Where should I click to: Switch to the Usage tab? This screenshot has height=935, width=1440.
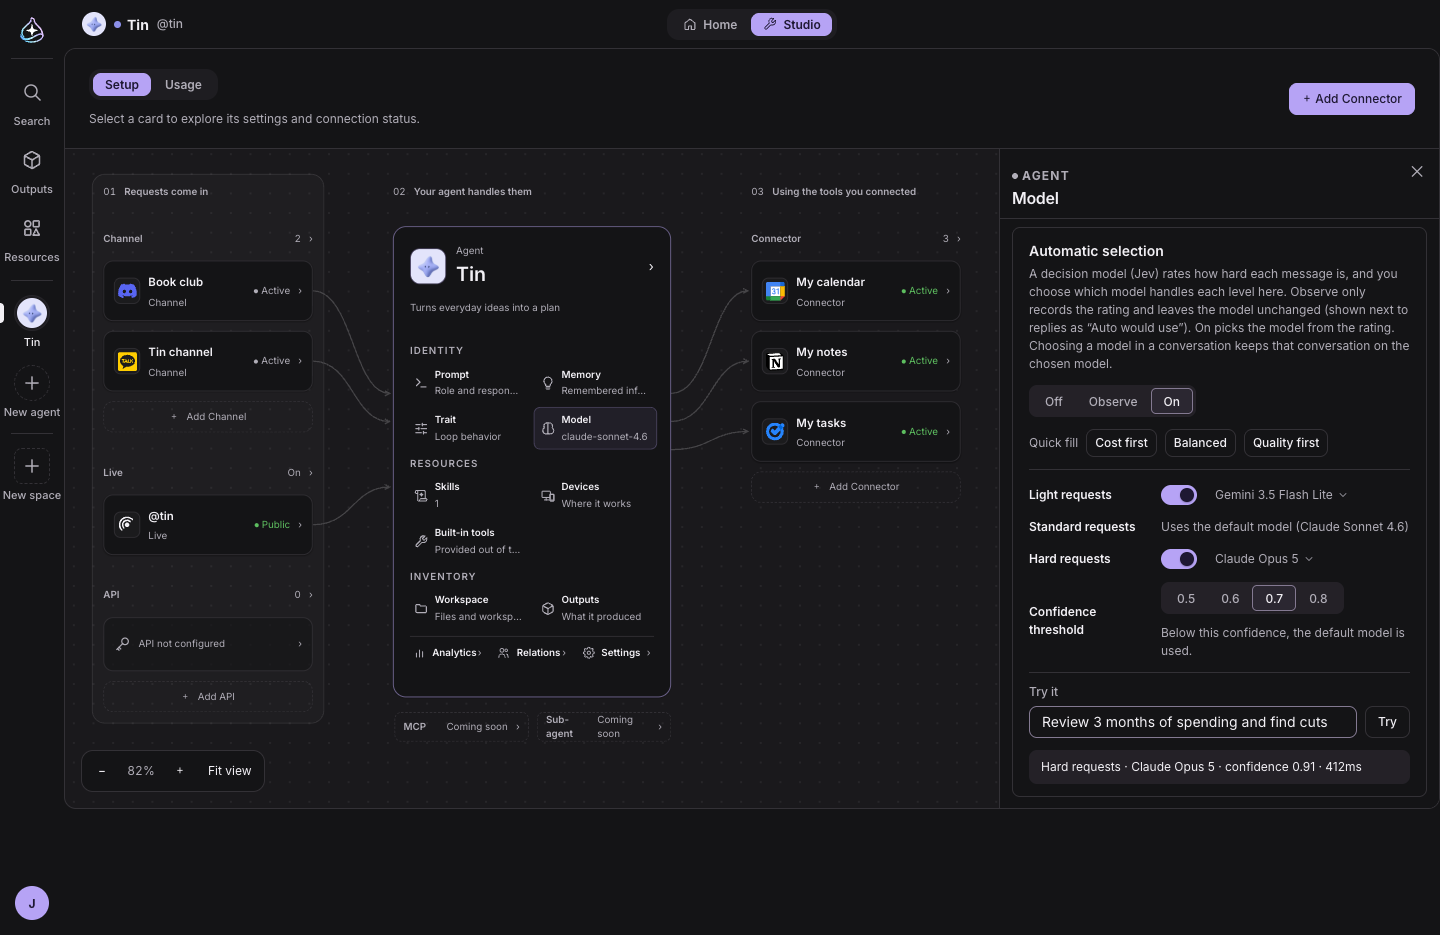point(183,85)
